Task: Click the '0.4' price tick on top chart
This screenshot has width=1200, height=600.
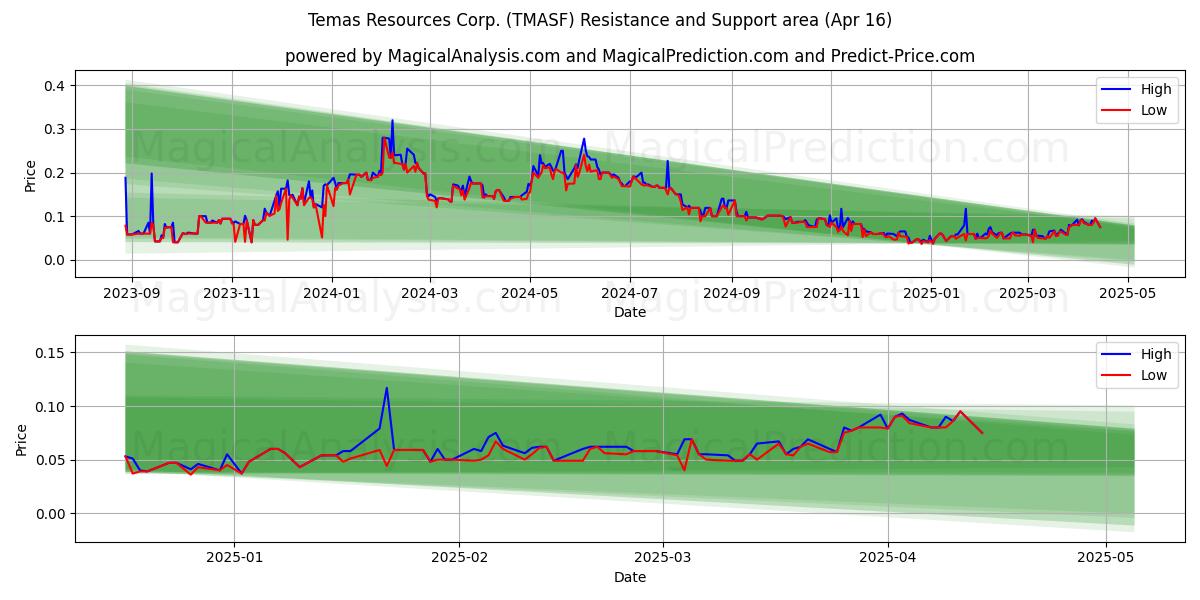Action: [56, 86]
